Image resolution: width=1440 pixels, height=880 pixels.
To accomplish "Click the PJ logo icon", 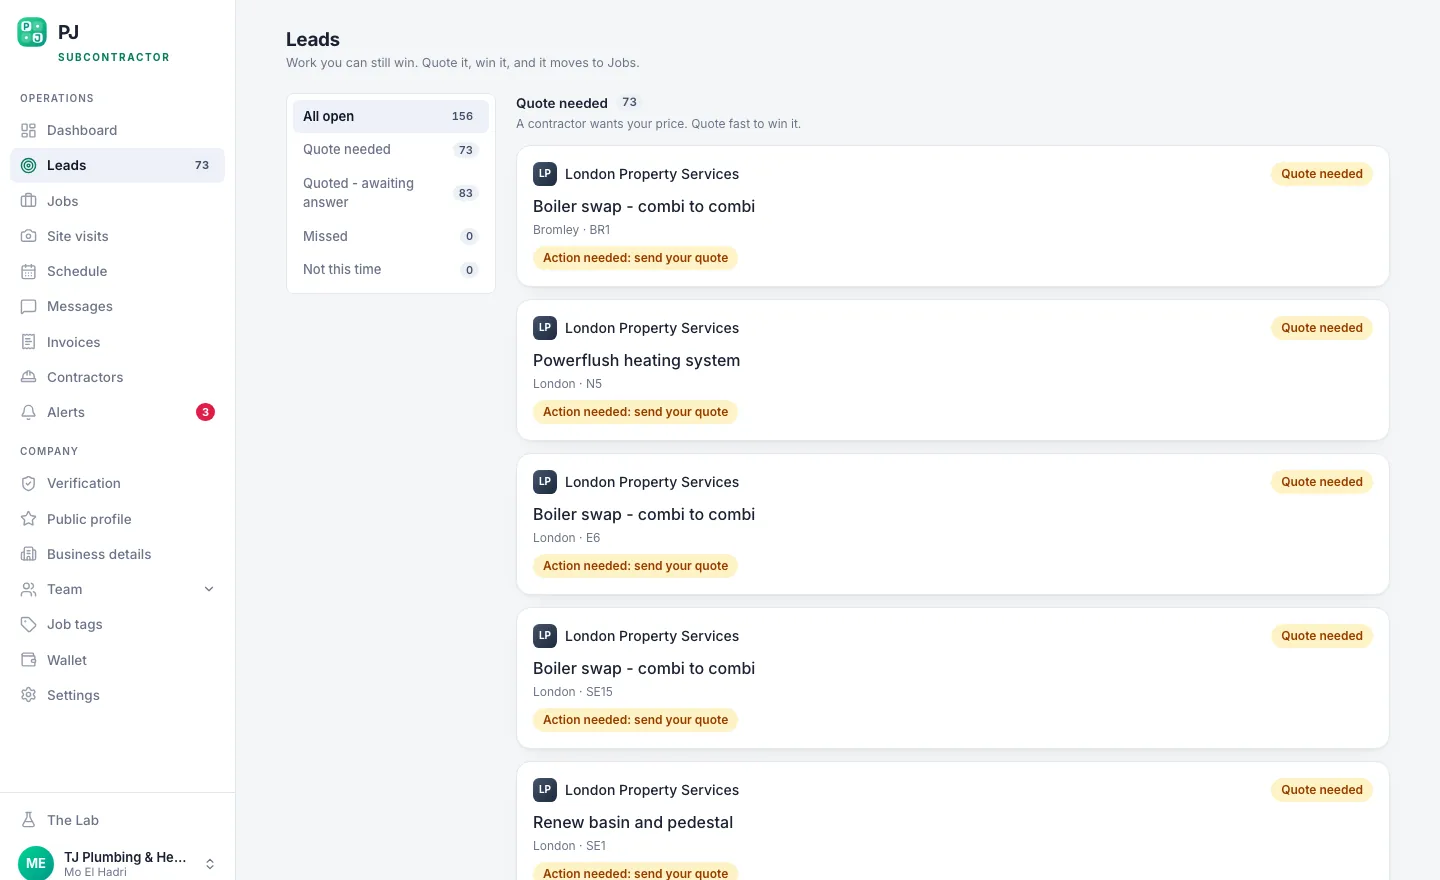I will pyautogui.click(x=32, y=32).
